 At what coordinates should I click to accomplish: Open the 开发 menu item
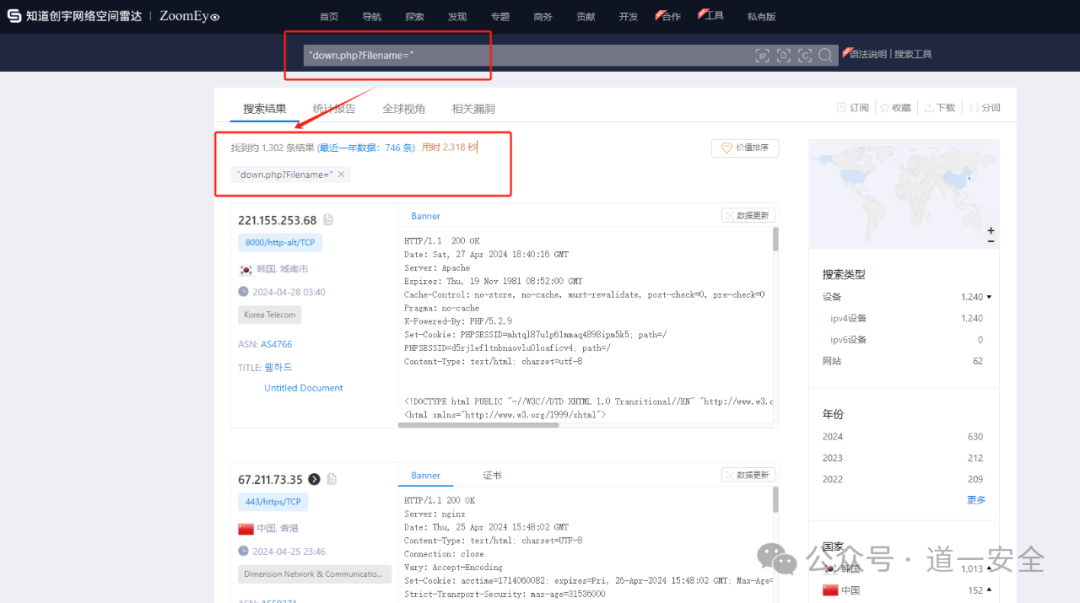[x=627, y=17]
